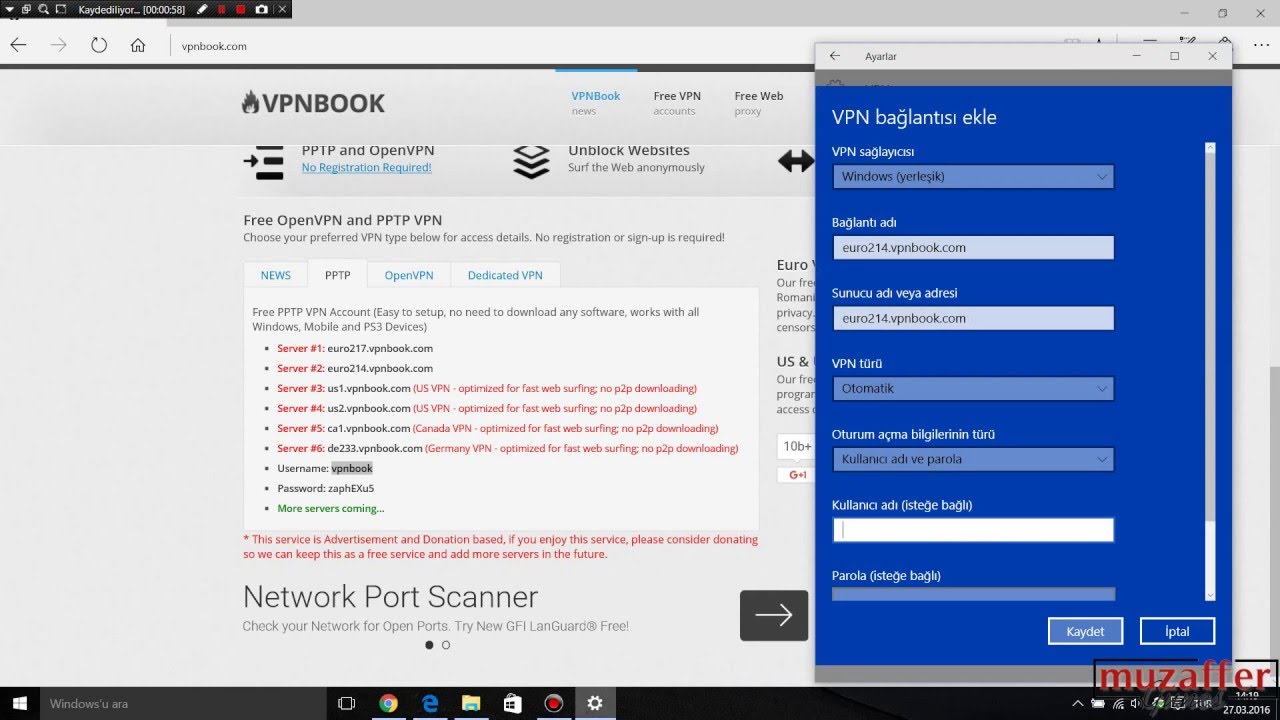This screenshot has width=1280, height=720.
Task: Click the Edge home button
Action: tap(138, 45)
